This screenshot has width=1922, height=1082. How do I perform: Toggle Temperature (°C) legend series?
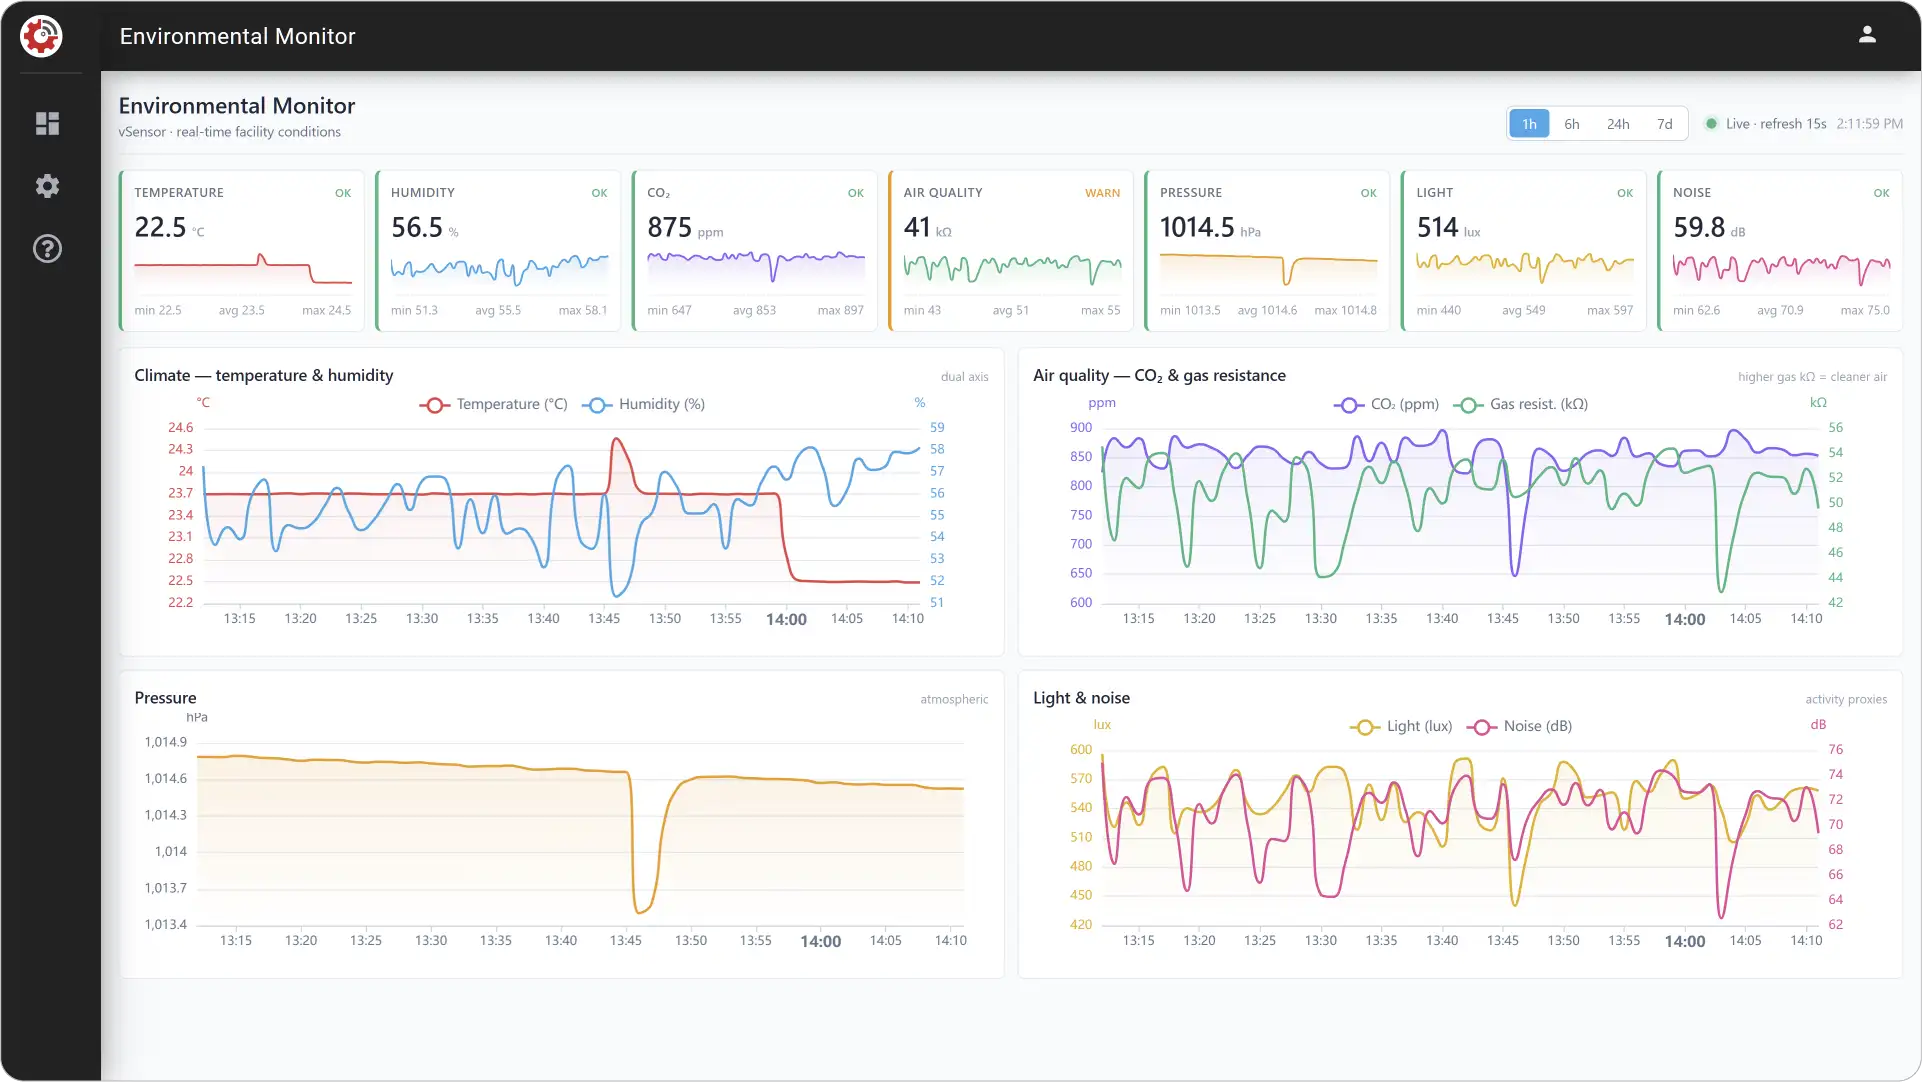coord(493,404)
